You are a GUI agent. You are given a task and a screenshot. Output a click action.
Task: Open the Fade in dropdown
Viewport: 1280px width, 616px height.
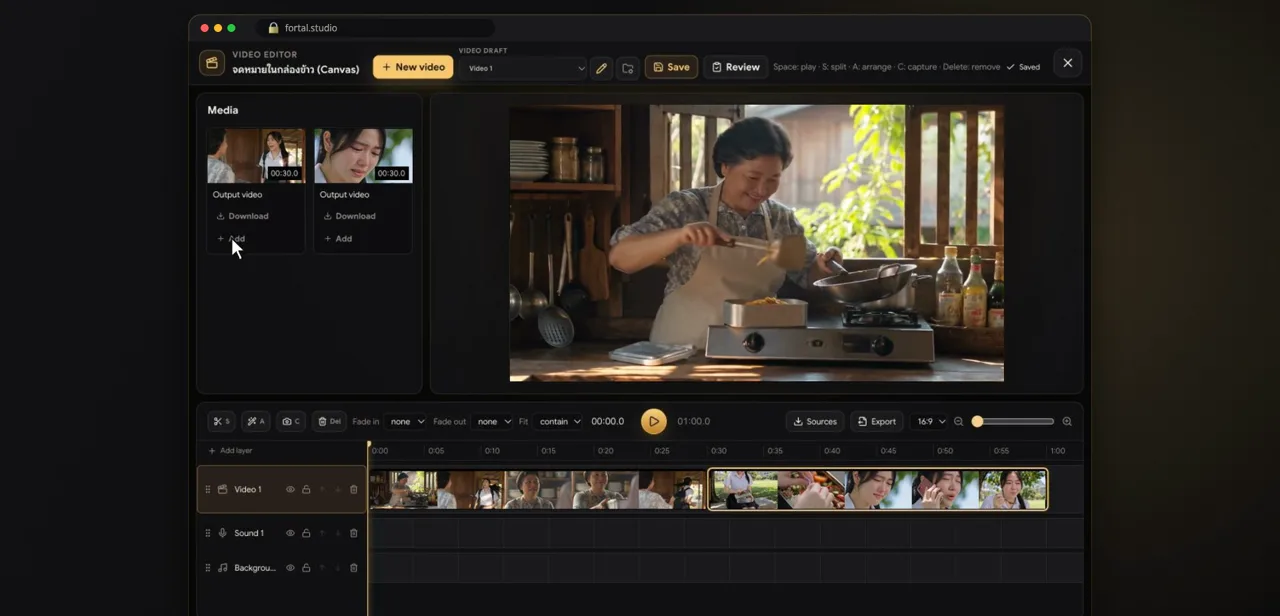click(x=407, y=422)
